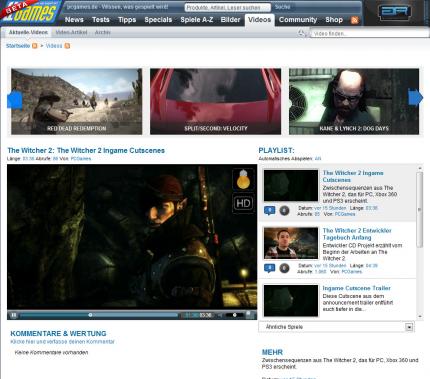Open playlist link Ingame Cutscene Trailer
This screenshot has width=430, height=379.
pos(356,288)
